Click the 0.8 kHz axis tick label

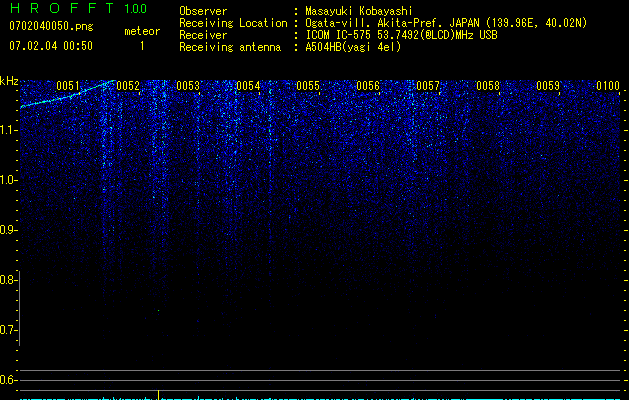click(x=8, y=280)
